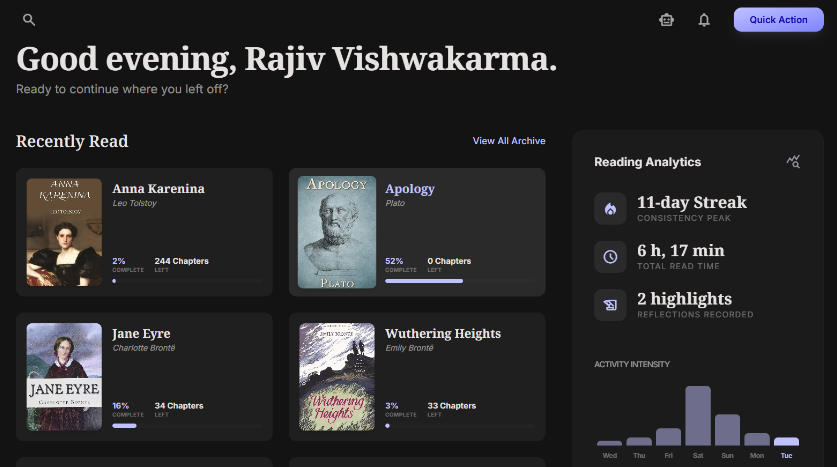Click the Anna Karenina progress bar
This screenshot has width=837, height=467.
tap(187, 281)
